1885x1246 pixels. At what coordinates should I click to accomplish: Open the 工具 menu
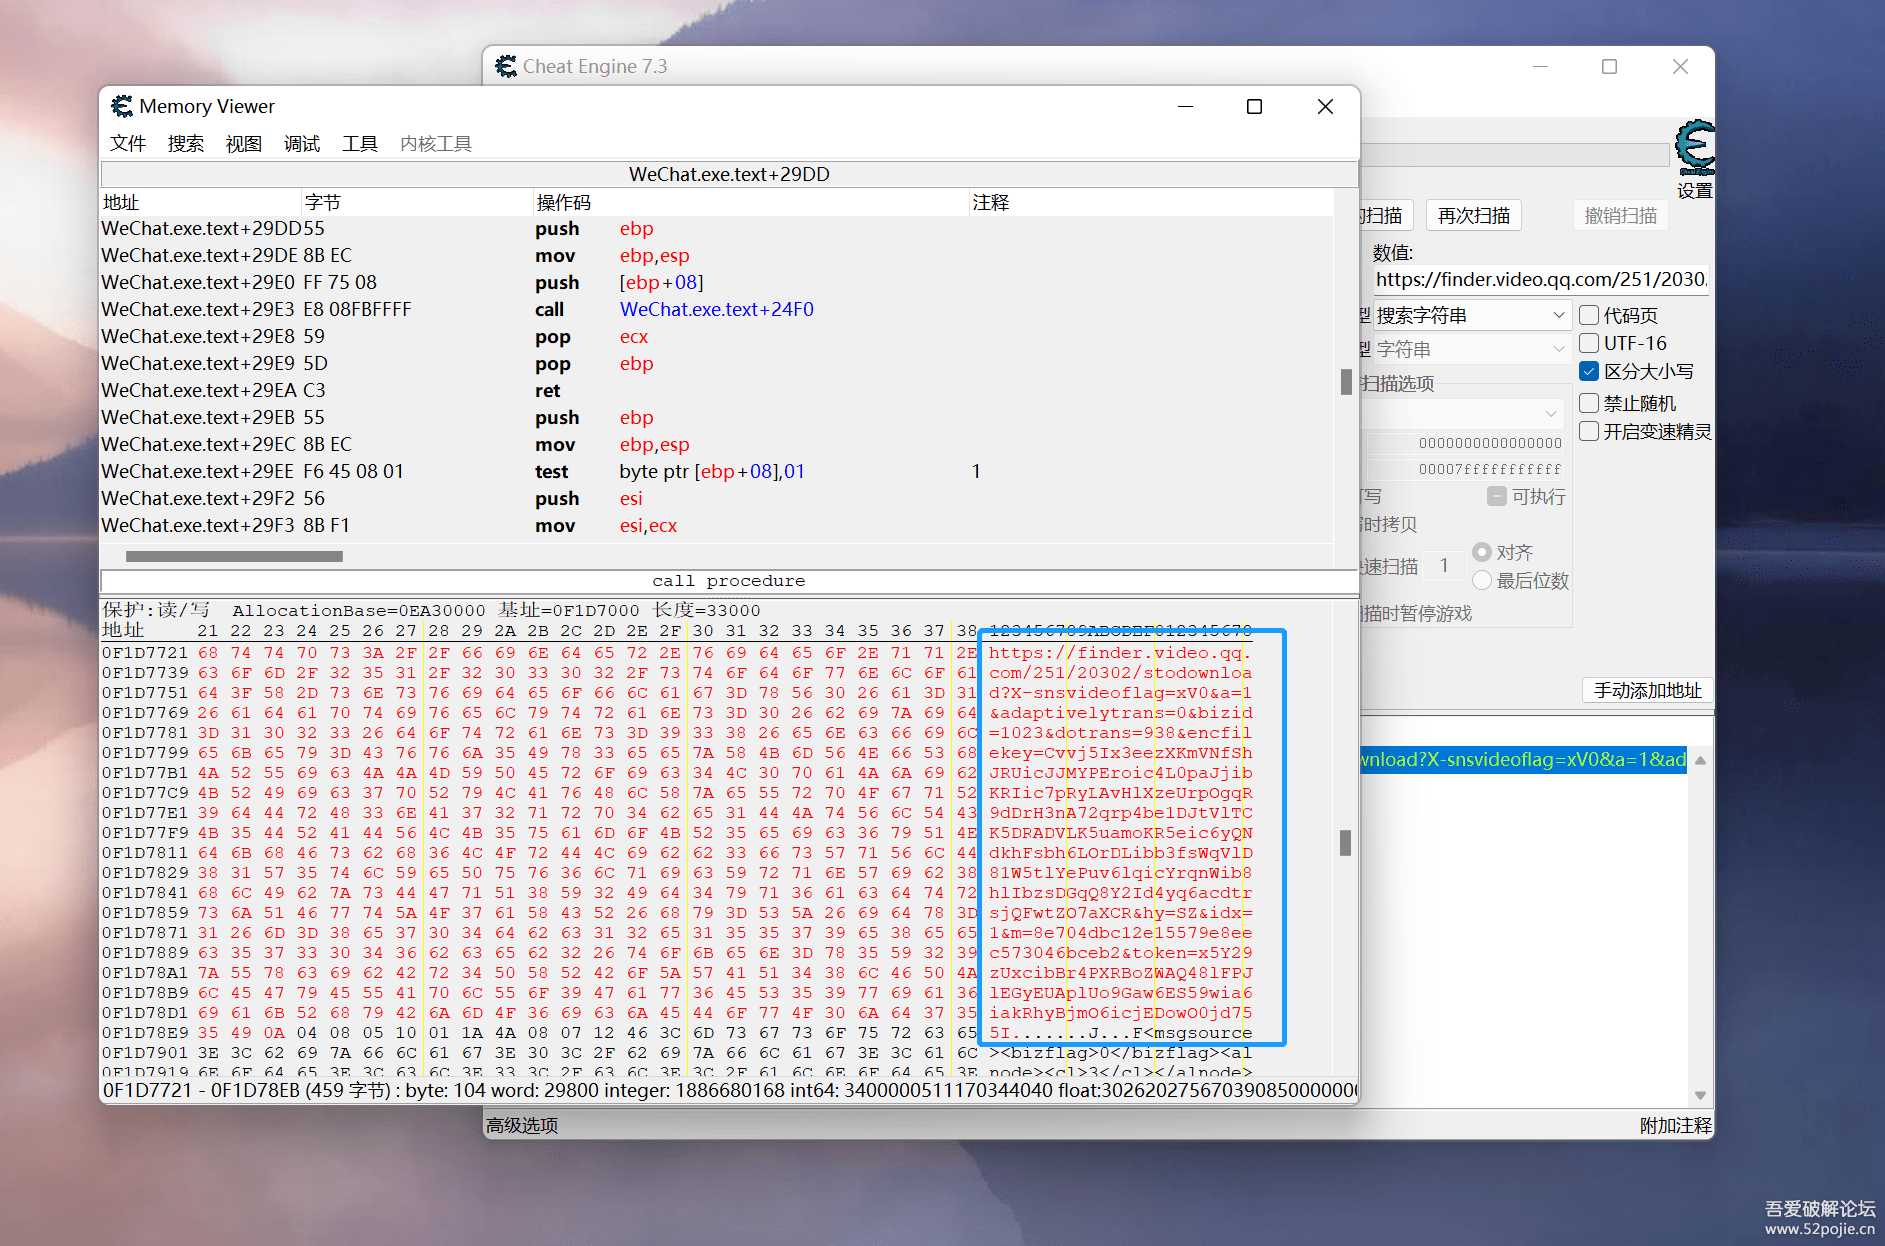(x=359, y=144)
